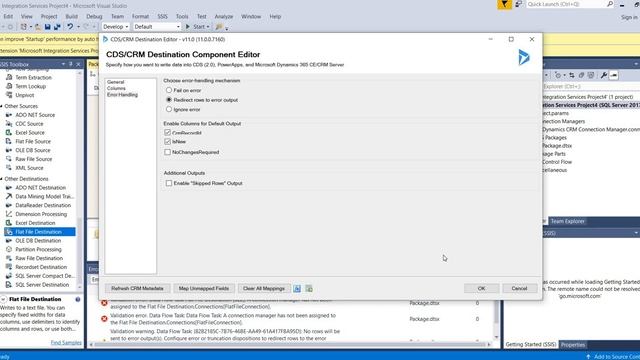Select Raw File Source icon
This screenshot has height=360, width=640.
(9, 159)
